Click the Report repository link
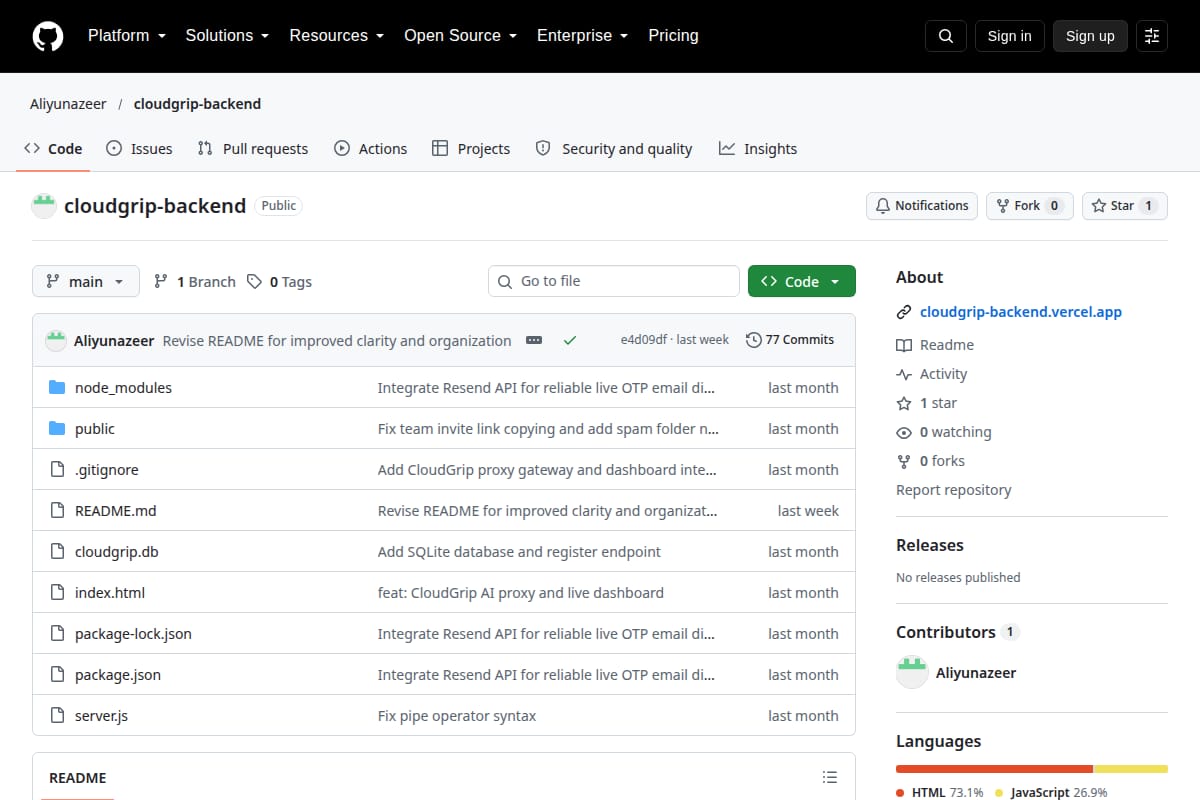Image resolution: width=1200 pixels, height=800 pixels. (x=954, y=490)
